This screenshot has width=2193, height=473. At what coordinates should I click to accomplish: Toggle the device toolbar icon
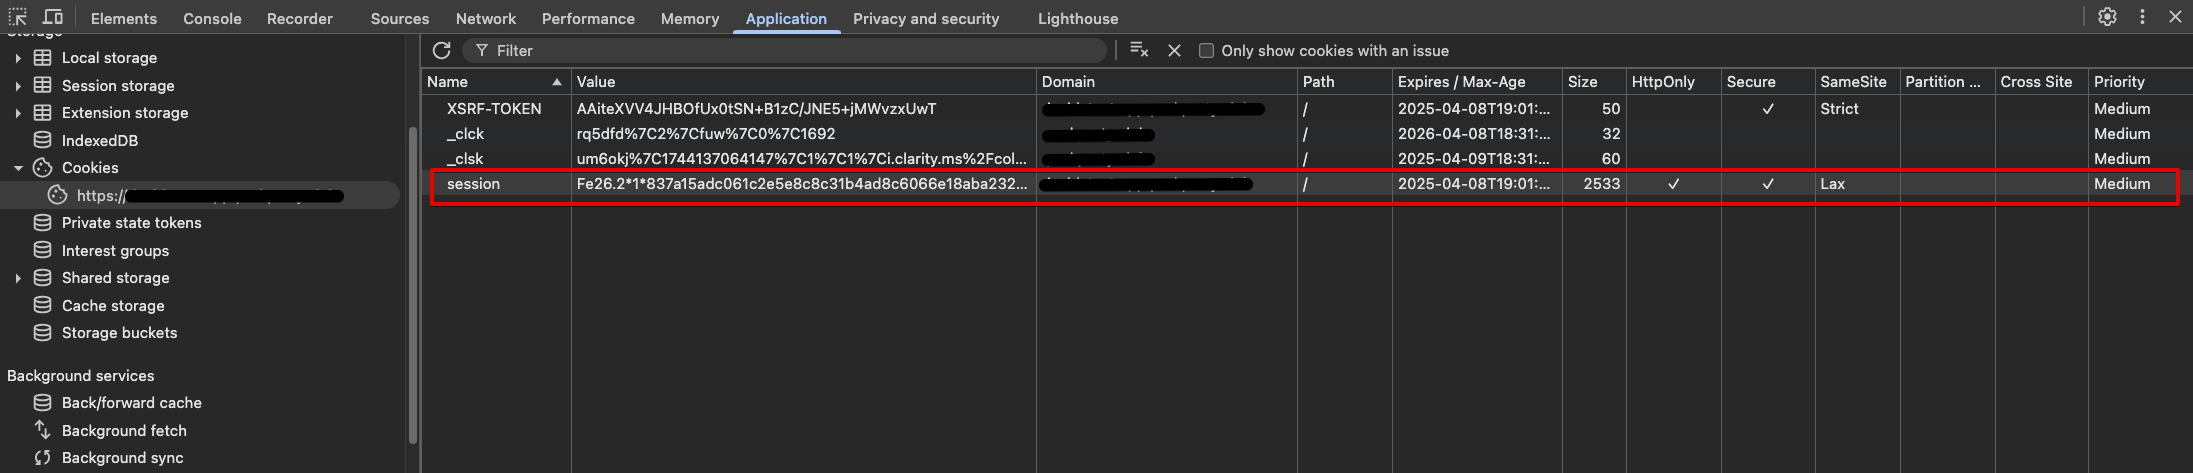pos(53,17)
